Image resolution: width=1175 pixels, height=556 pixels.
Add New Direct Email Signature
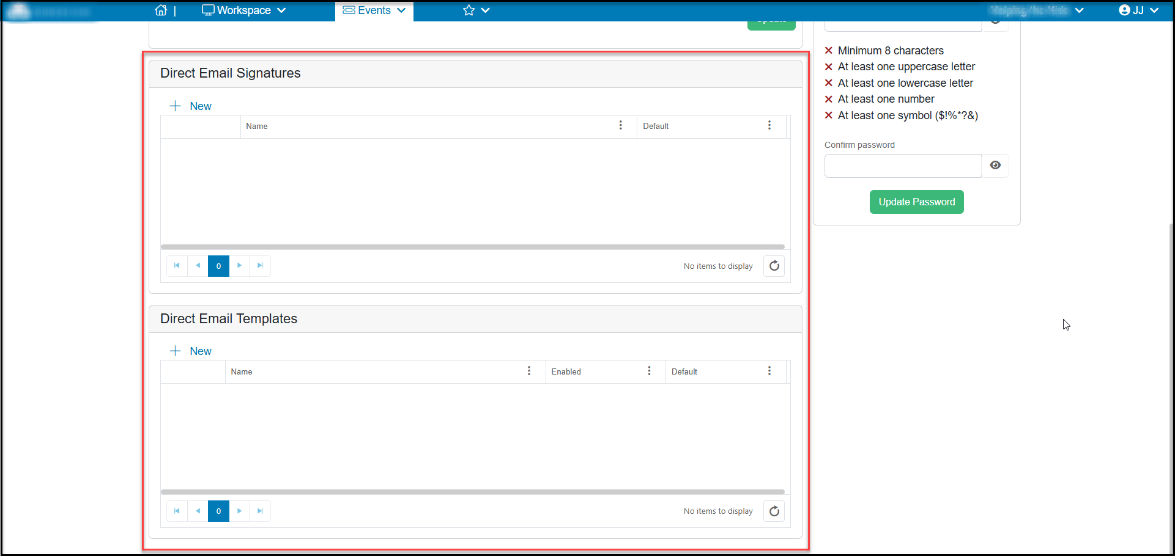tap(191, 106)
